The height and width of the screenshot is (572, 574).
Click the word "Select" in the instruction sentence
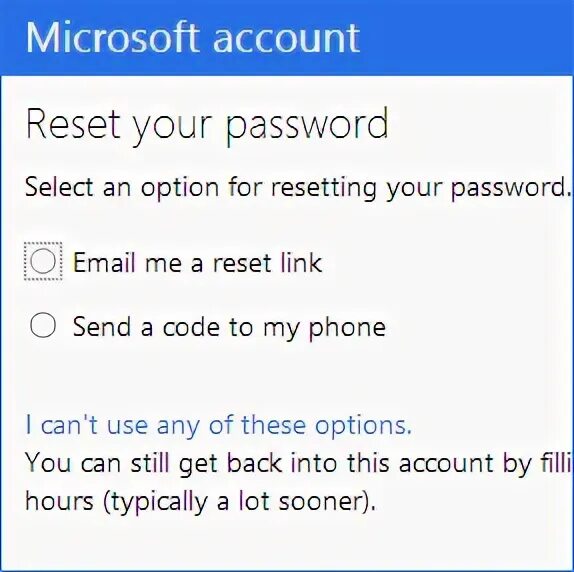coord(59,187)
